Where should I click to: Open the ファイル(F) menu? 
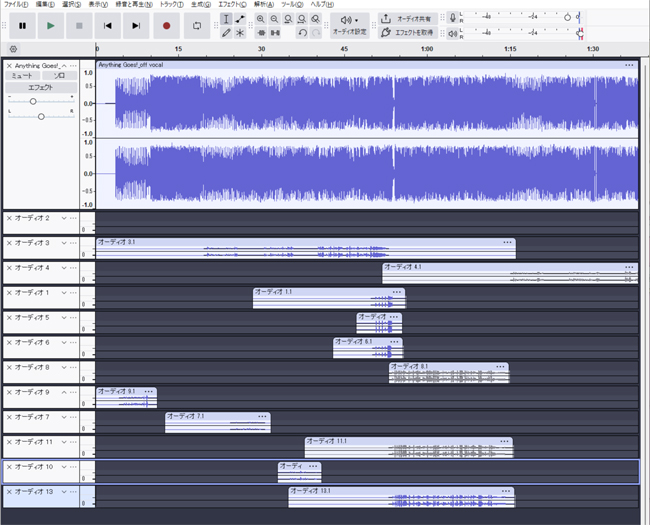pos(15,5)
